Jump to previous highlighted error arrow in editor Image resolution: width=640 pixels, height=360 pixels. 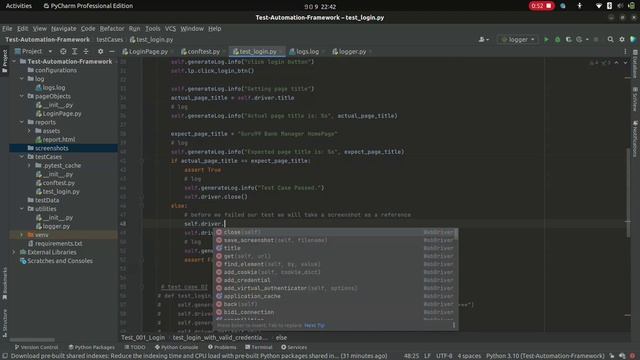click(x=616, y=62)
